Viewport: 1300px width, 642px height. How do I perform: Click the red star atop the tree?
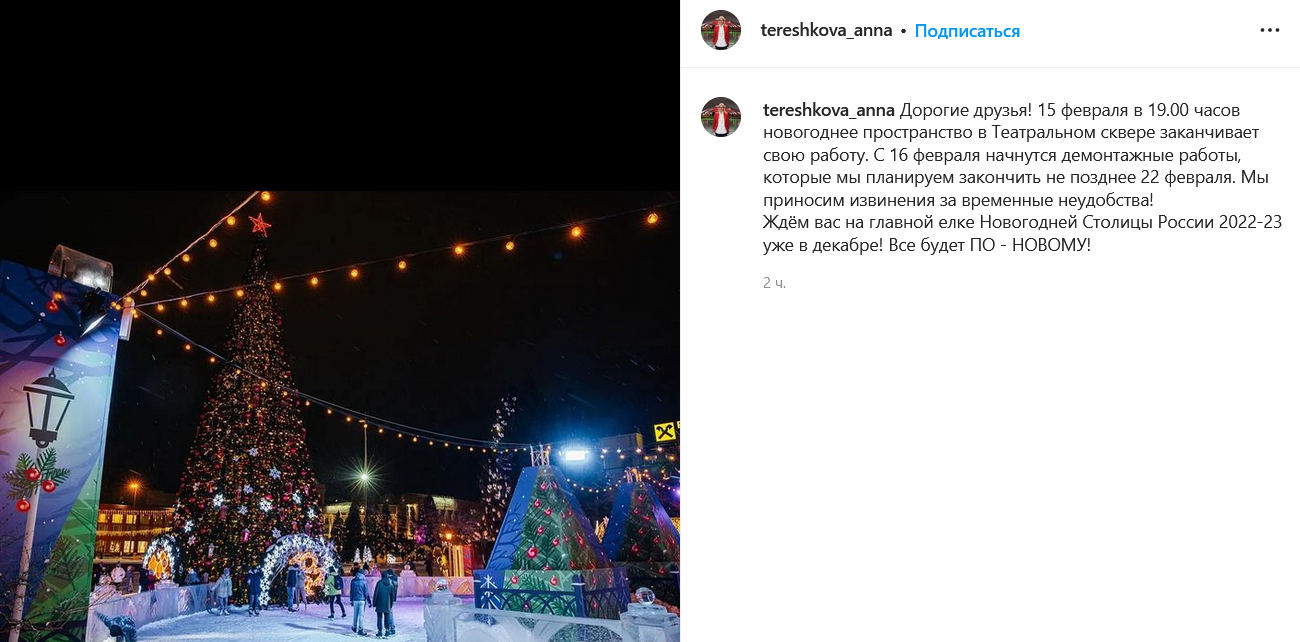(260, 224)
